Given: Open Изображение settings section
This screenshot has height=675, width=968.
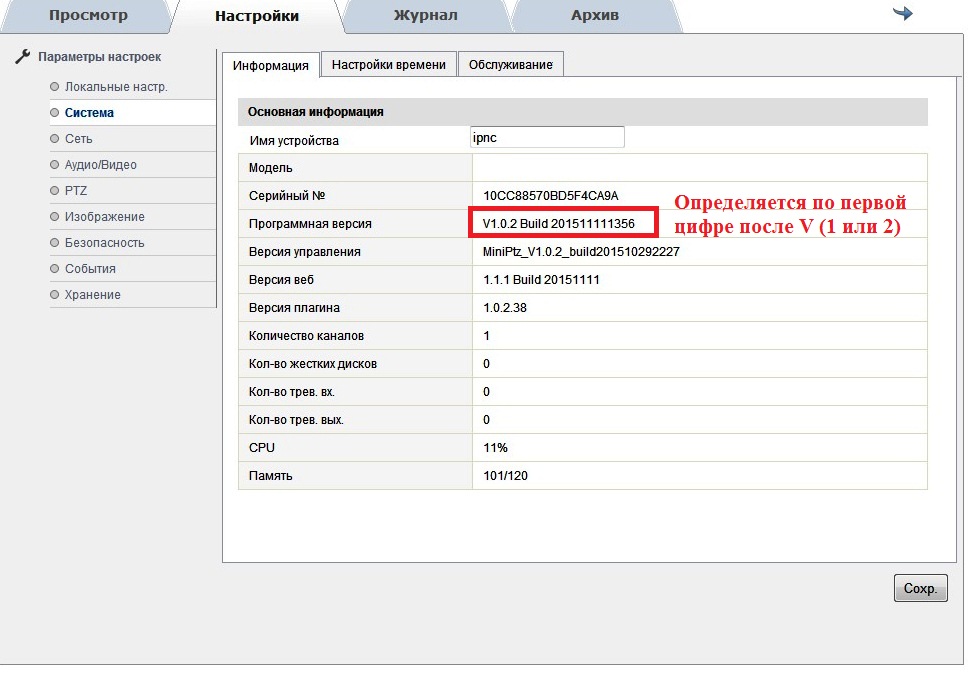Looking at the screenshot, I should coord(104,217).
